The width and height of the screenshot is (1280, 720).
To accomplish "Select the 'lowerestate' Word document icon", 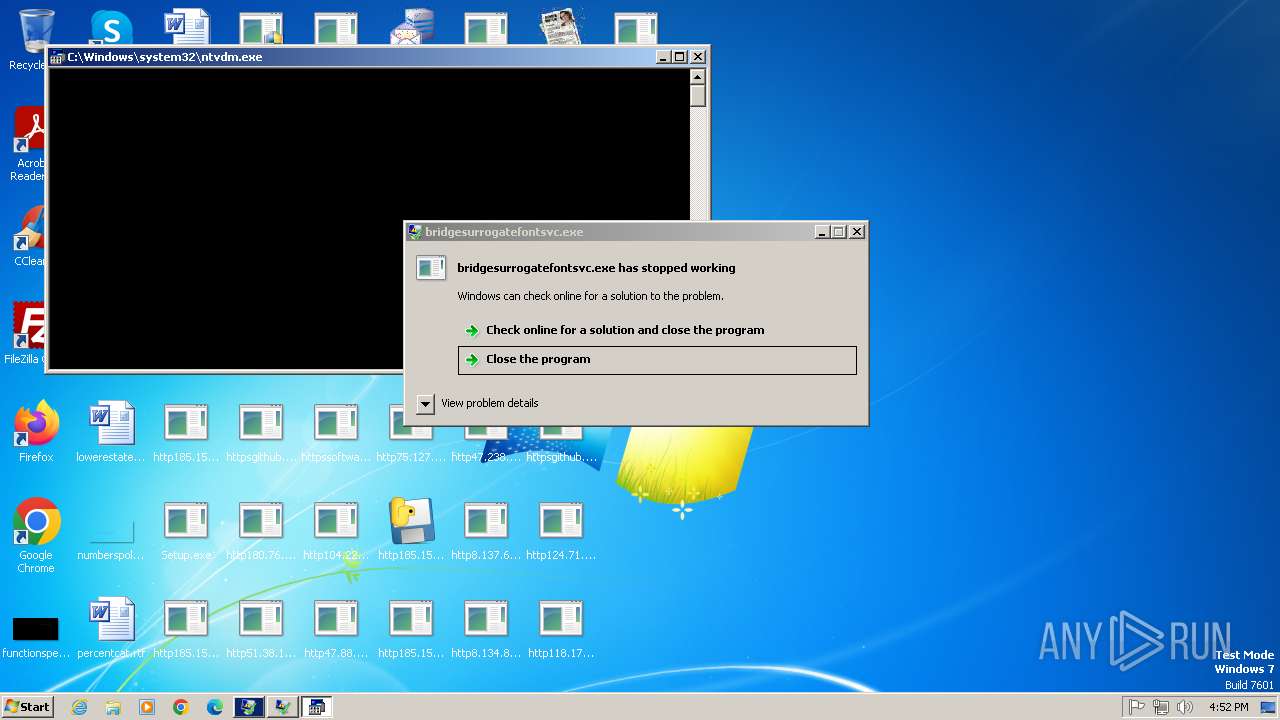I will (111, 432).
